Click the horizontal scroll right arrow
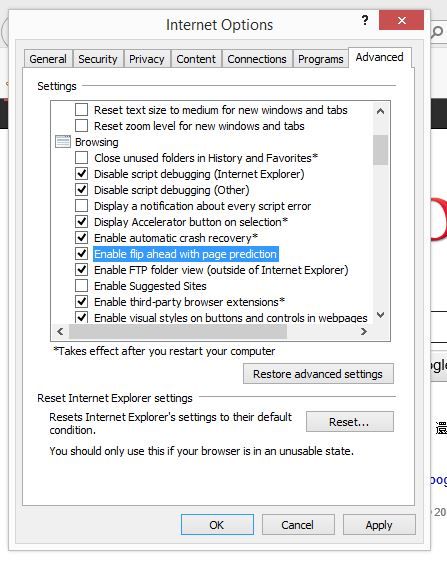The width and height of the screenshot is (447, 568). [364, 331]
